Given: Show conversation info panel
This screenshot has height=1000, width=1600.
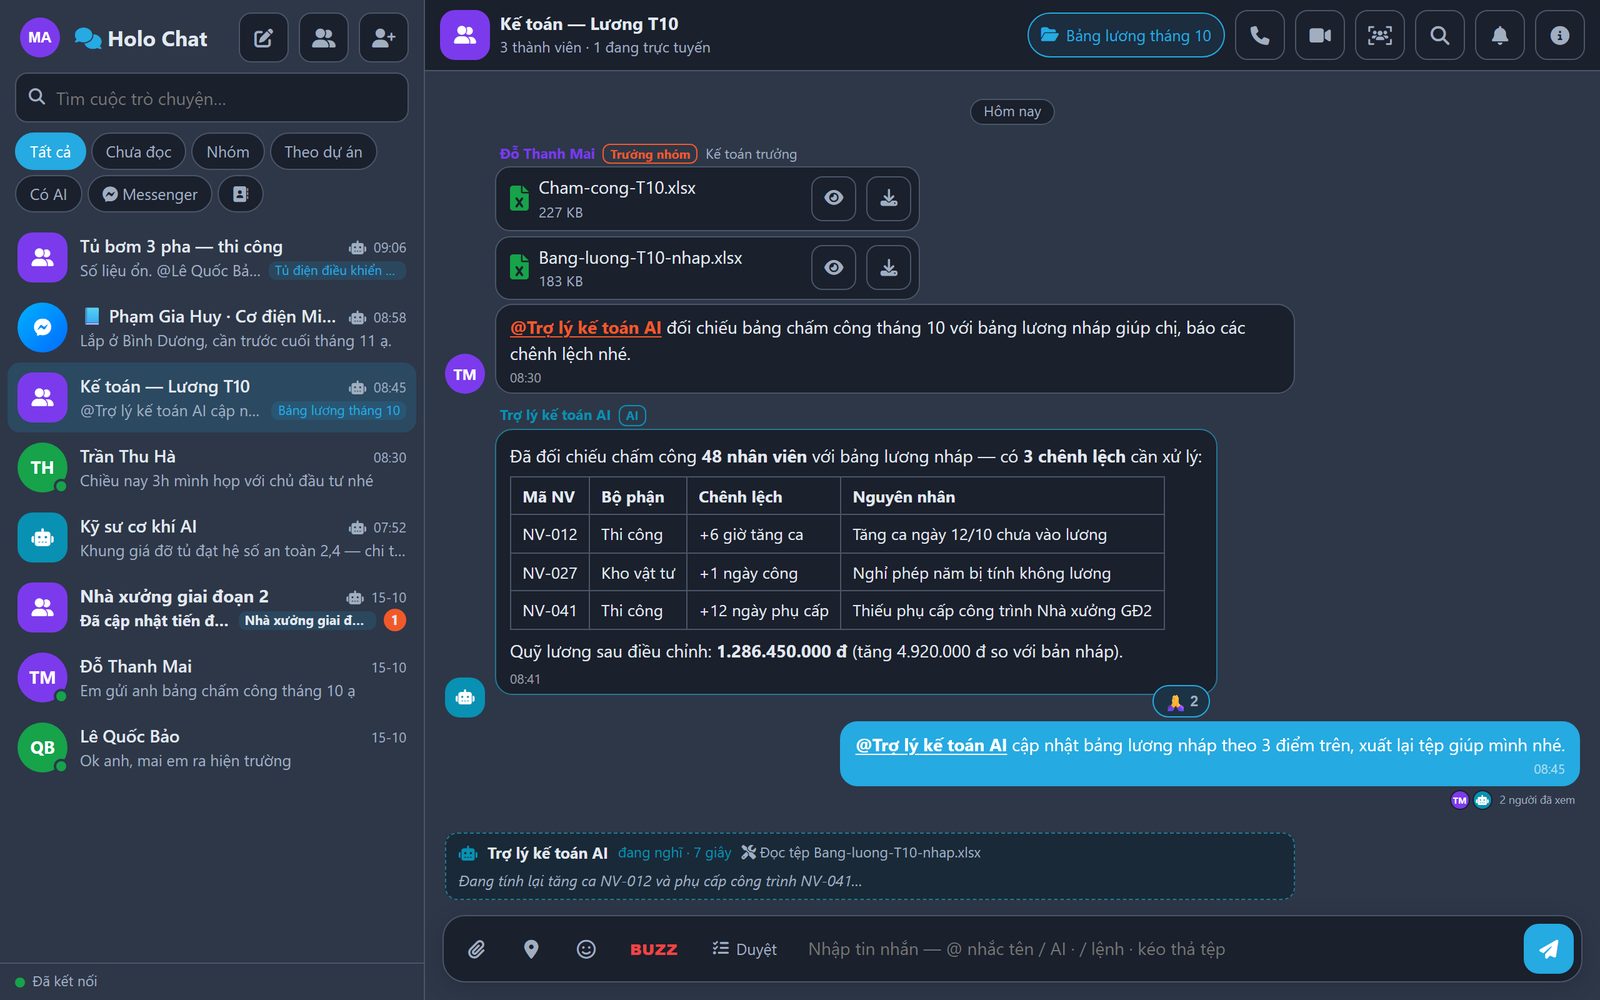Looking at the screenshot, I should (1560, 36).
